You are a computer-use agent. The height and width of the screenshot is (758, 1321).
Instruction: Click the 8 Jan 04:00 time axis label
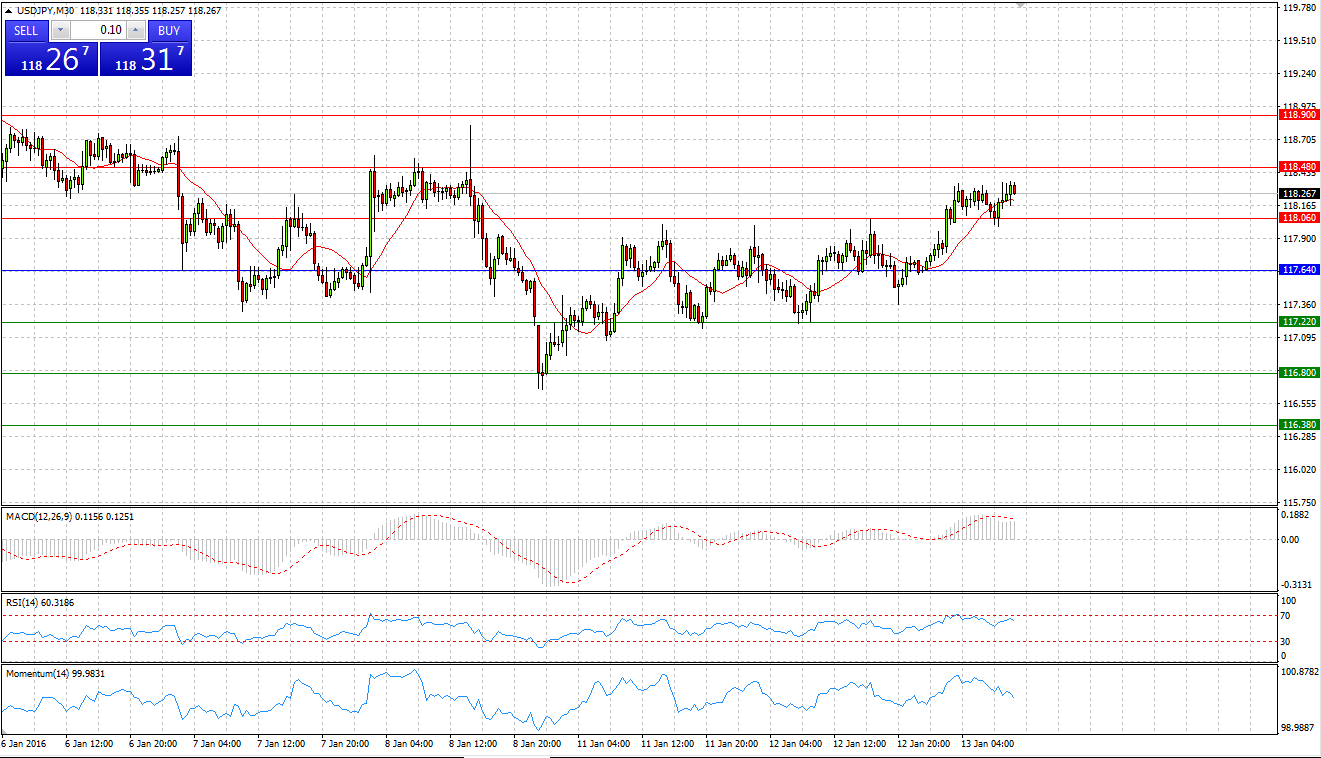(407, 744)
